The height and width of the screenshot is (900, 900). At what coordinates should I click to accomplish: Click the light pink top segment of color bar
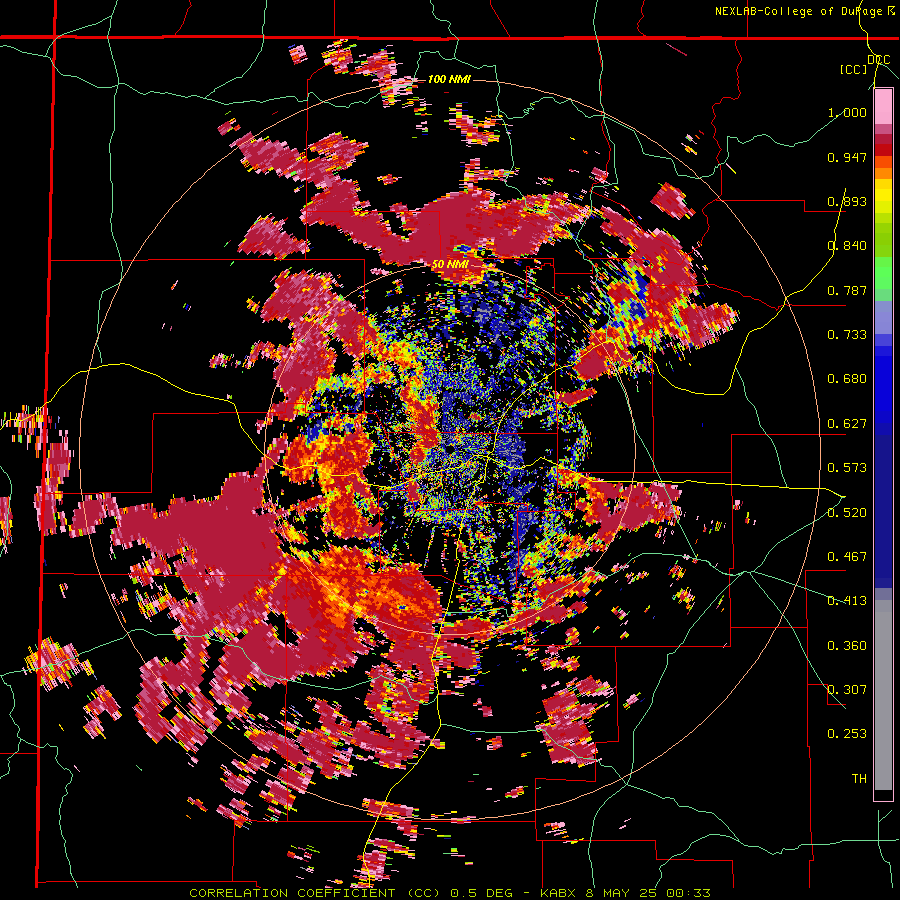pos(883,106)
